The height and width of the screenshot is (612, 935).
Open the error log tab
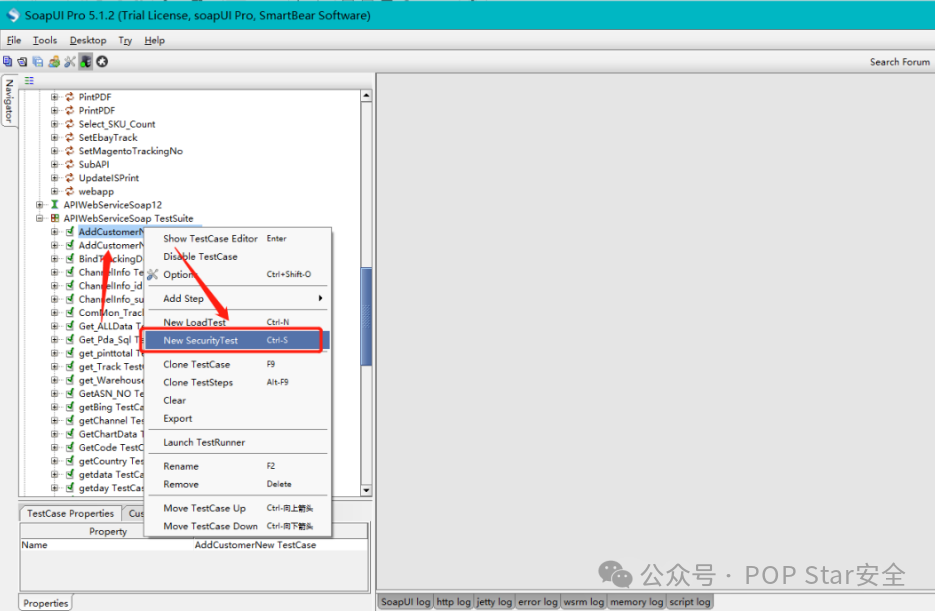coord(538,602)
